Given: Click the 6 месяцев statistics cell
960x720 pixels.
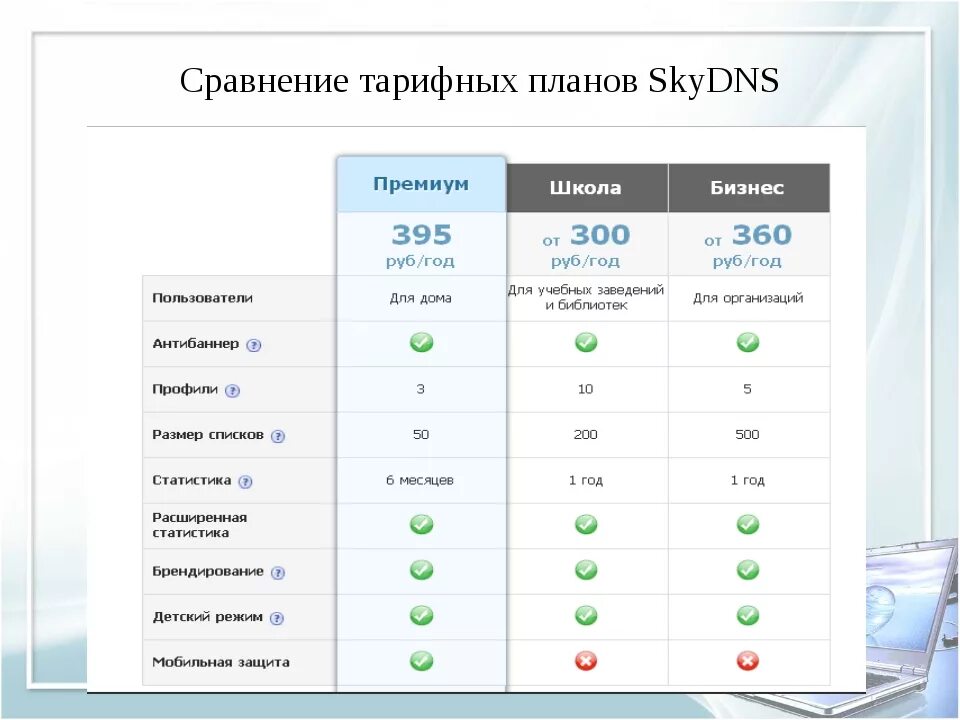Looking at the screenshot, I should tap(420, 480).
